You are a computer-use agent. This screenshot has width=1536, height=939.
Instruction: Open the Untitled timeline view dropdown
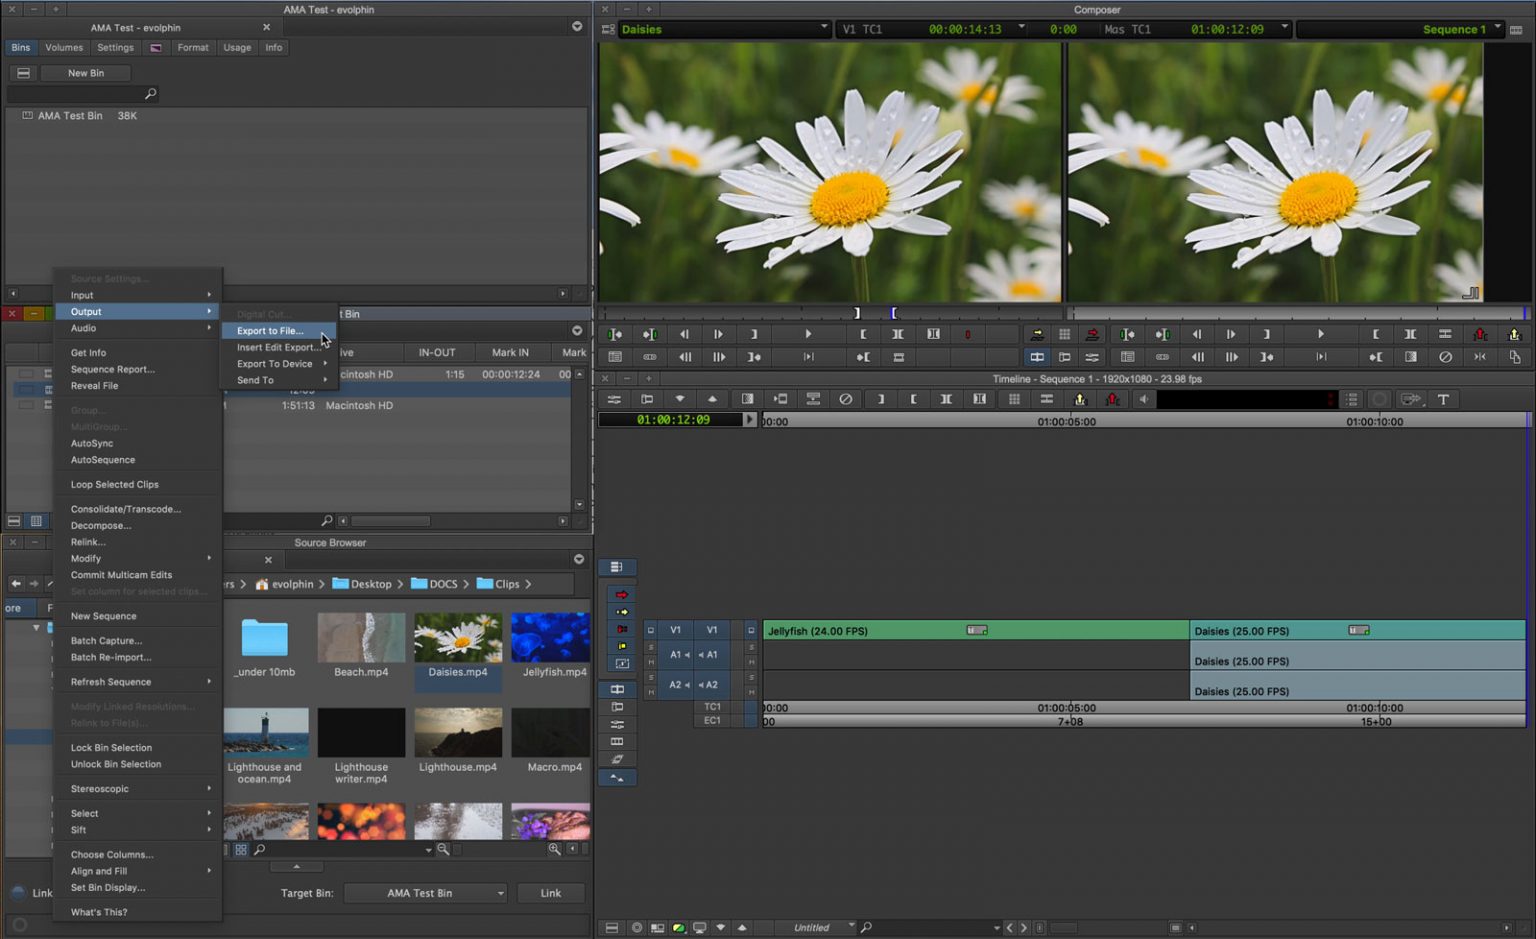tap(817, 927)
